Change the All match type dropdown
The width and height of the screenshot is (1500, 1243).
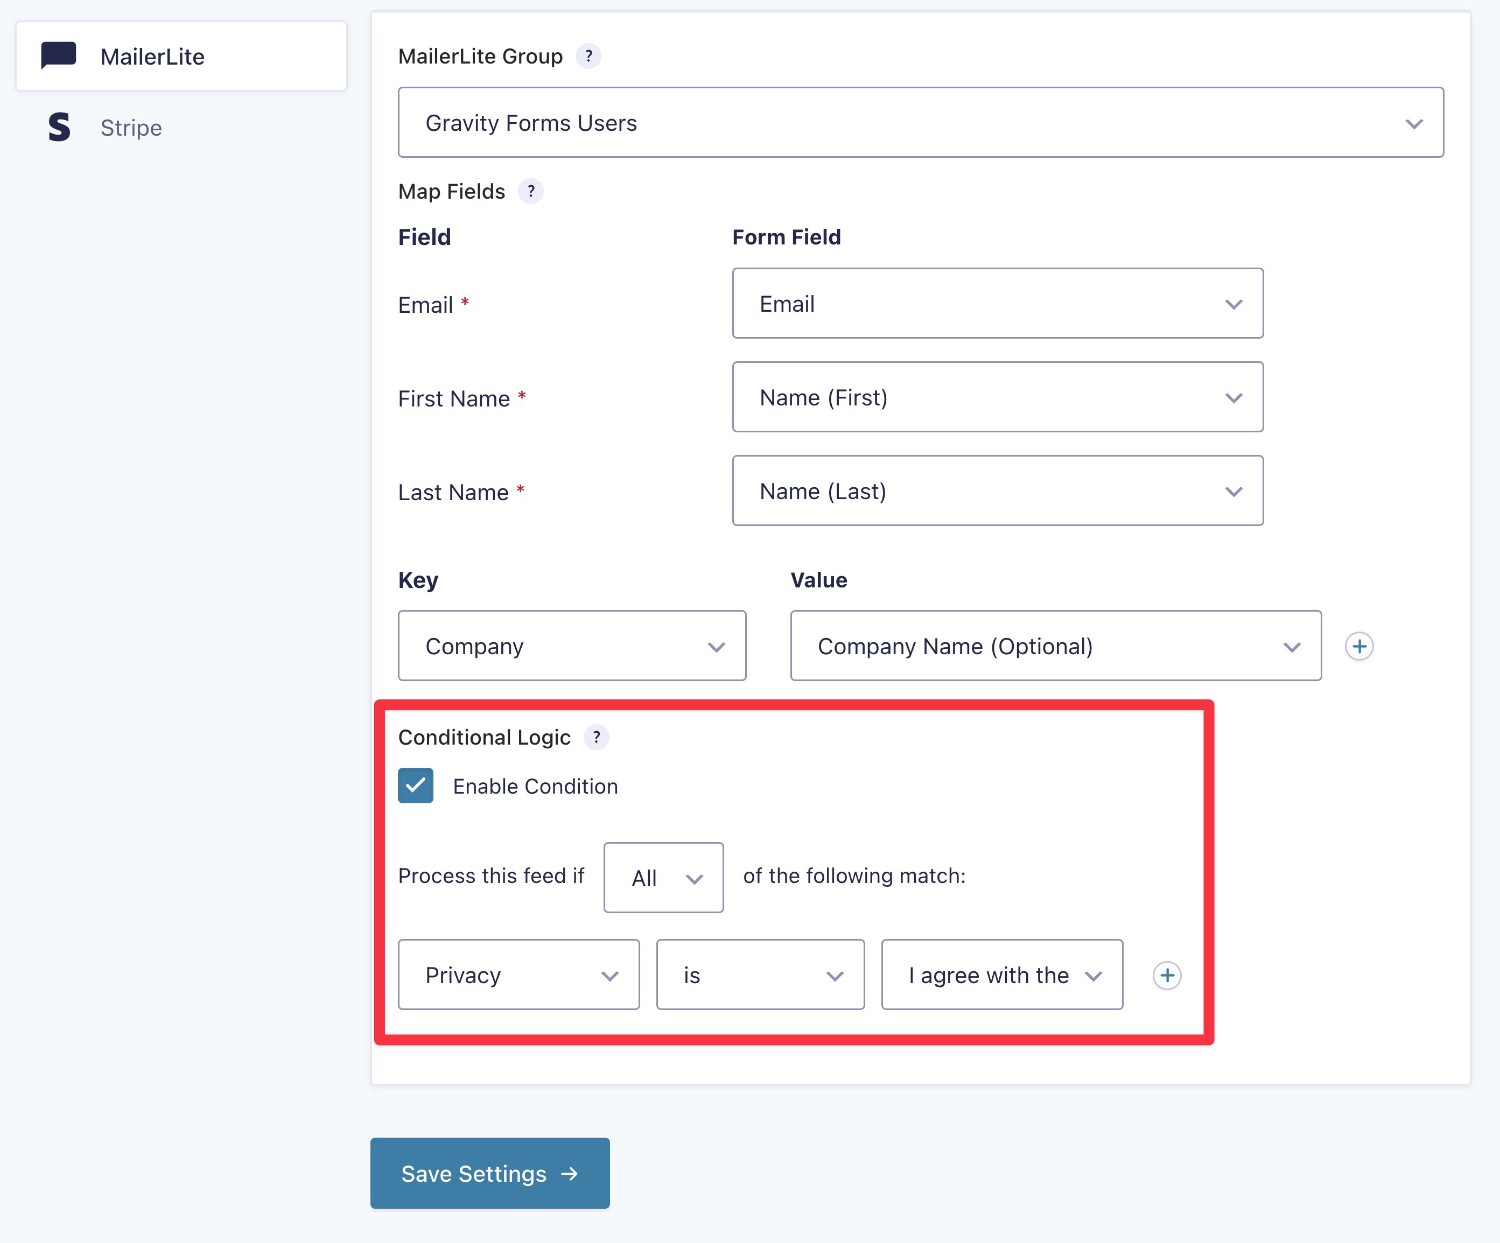[x=664, y=877]
